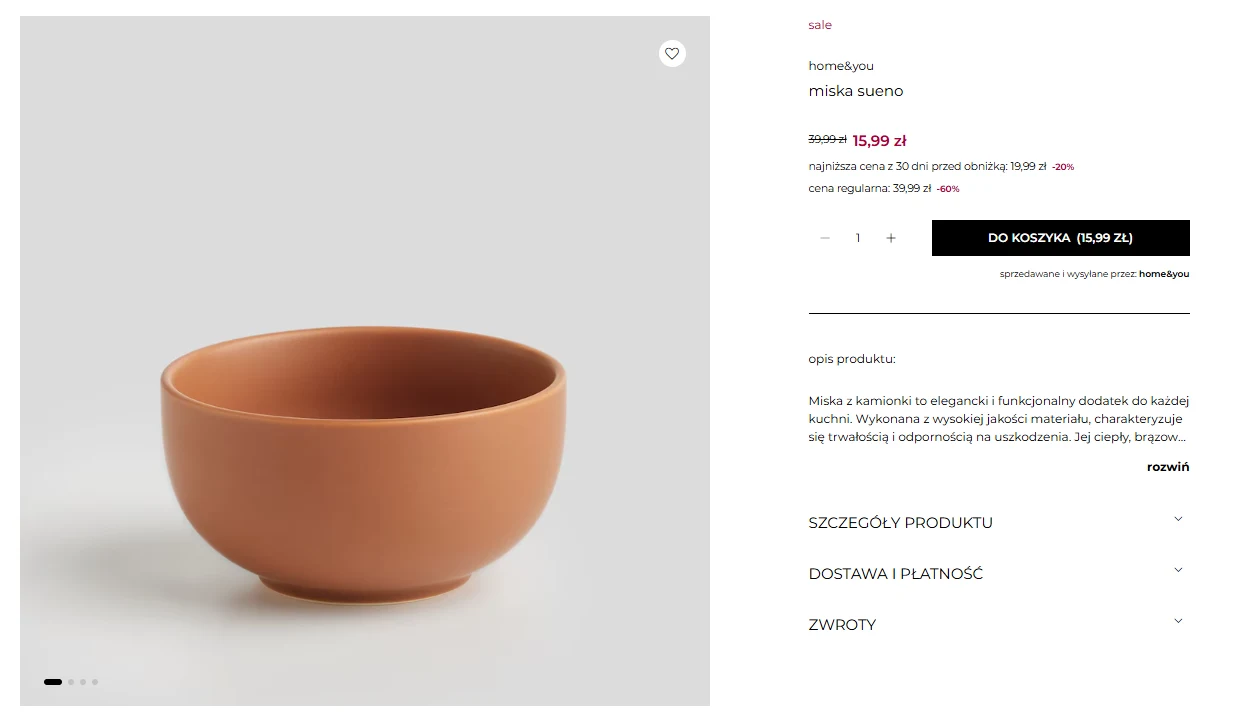Click home&you seller link near shipping info
1245x716 pixels.
(1164, 273)
